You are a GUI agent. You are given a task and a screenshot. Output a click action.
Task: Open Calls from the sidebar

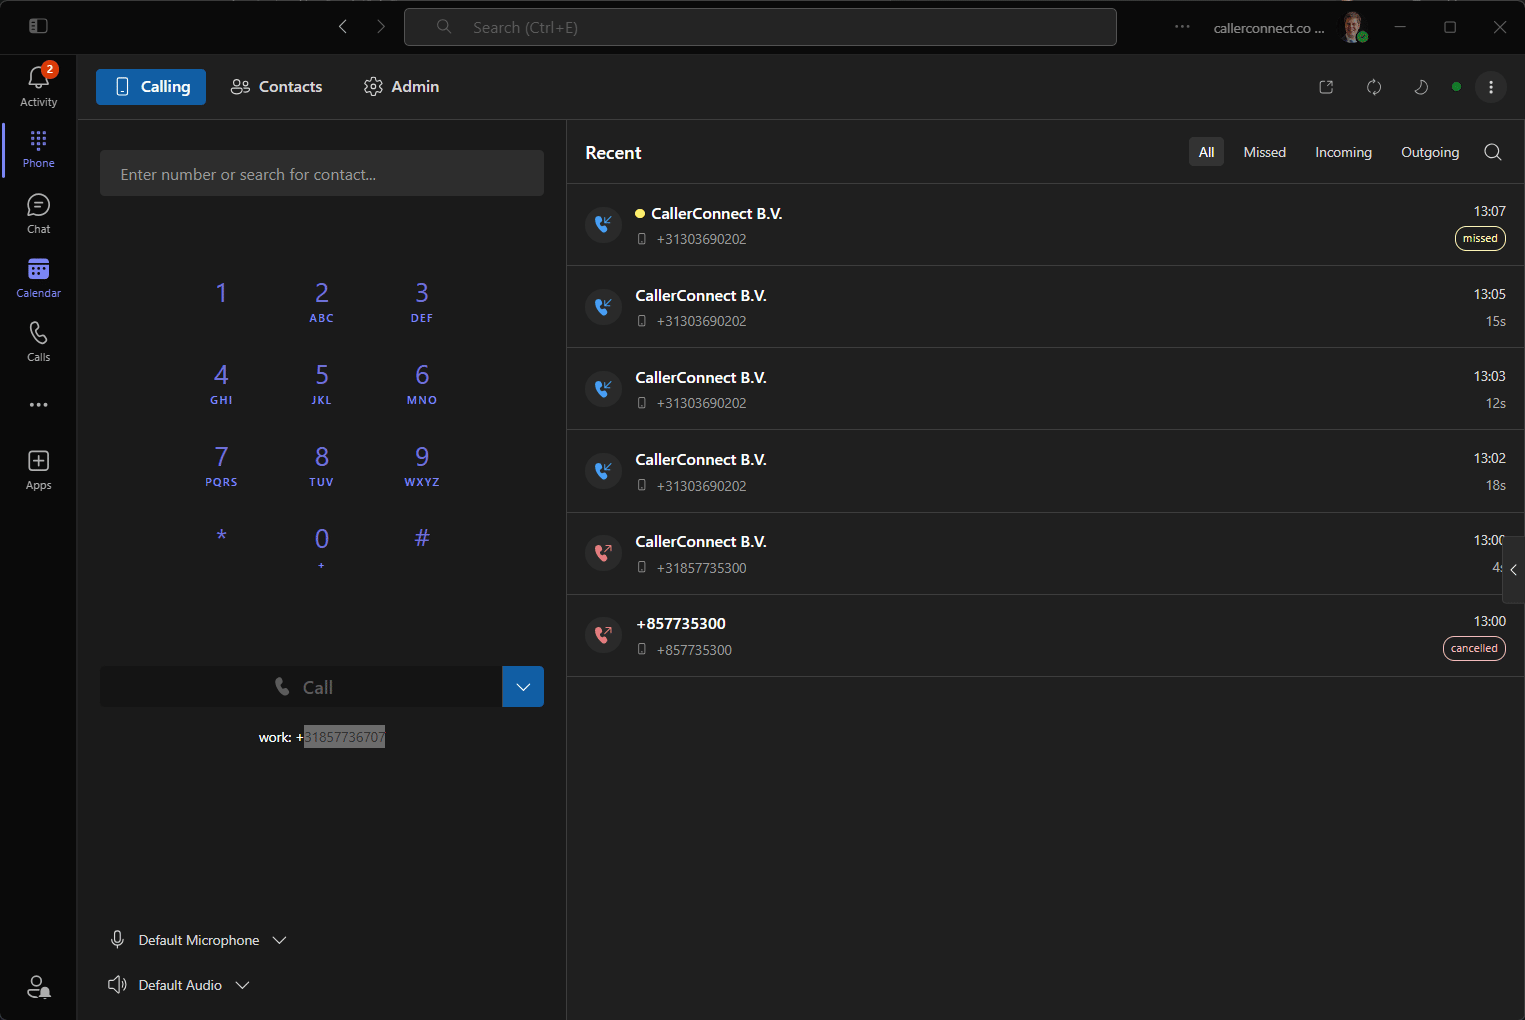tap(38, 339)
